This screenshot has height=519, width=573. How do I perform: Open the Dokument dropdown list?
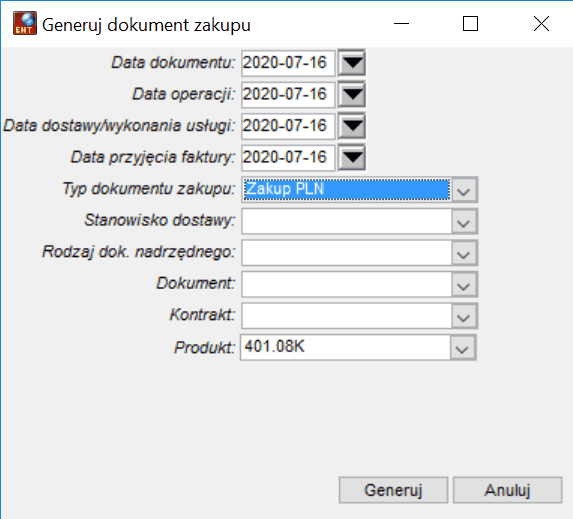click(464, 284)
